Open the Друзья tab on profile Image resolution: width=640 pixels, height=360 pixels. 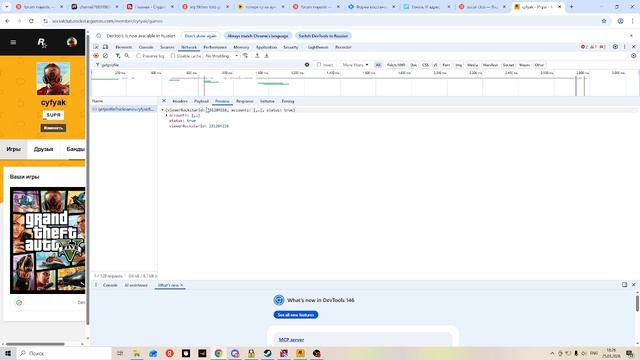[44, 149]
